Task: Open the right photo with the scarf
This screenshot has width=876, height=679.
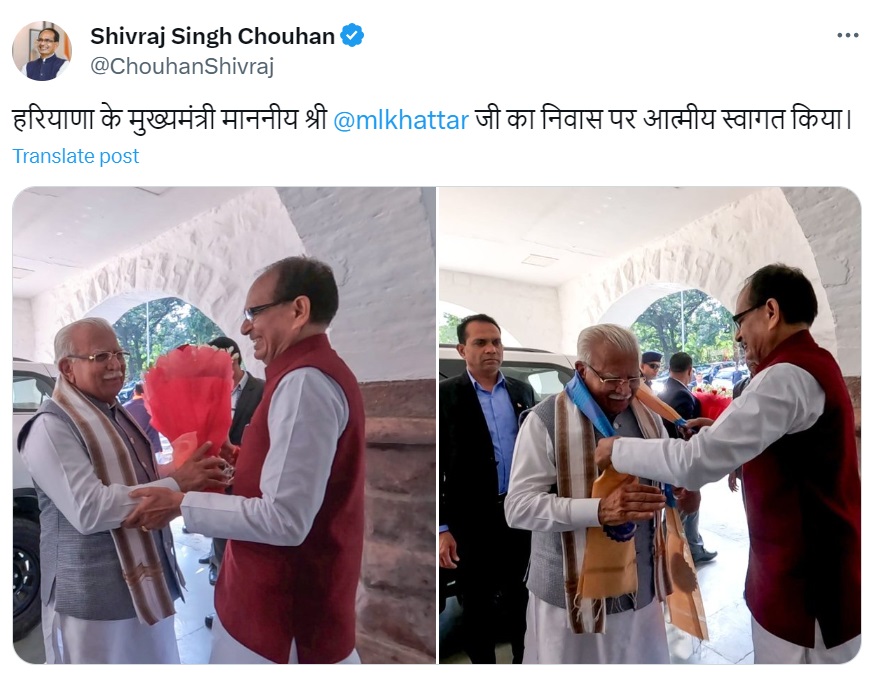Action: click(650, 425)
